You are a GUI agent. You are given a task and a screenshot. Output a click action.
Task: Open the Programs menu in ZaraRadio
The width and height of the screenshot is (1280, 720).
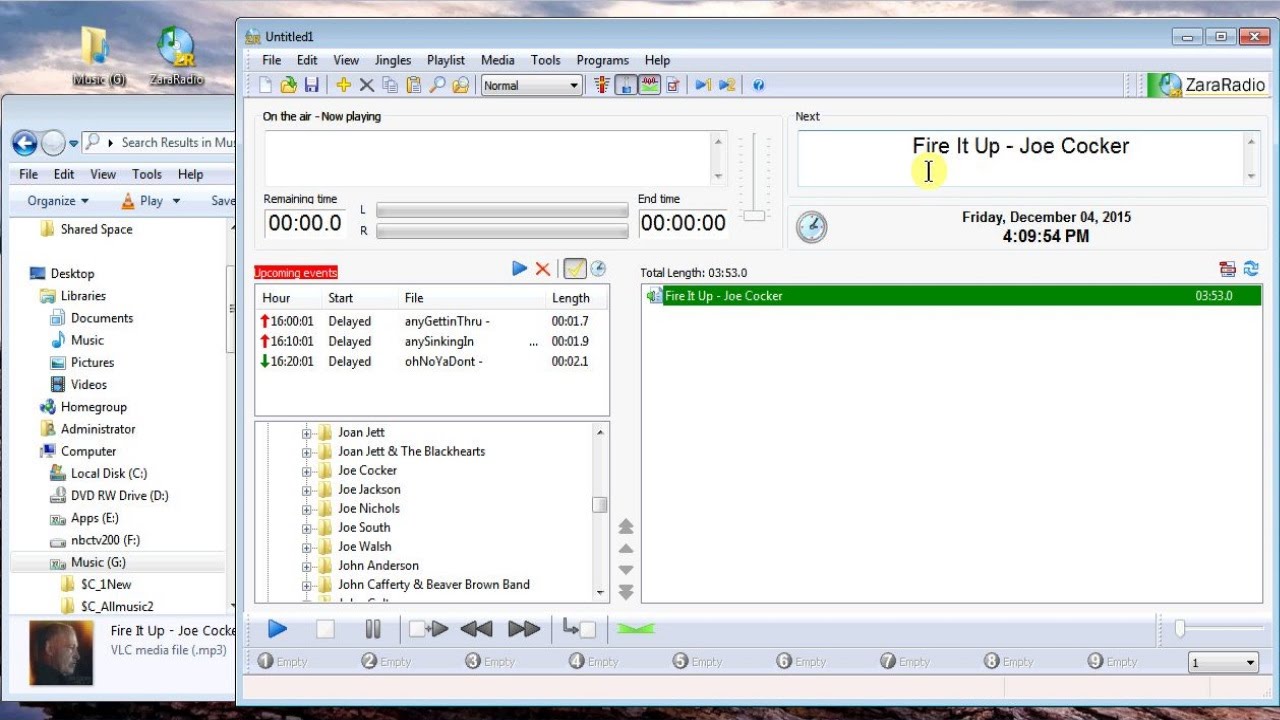pos(603,60)
